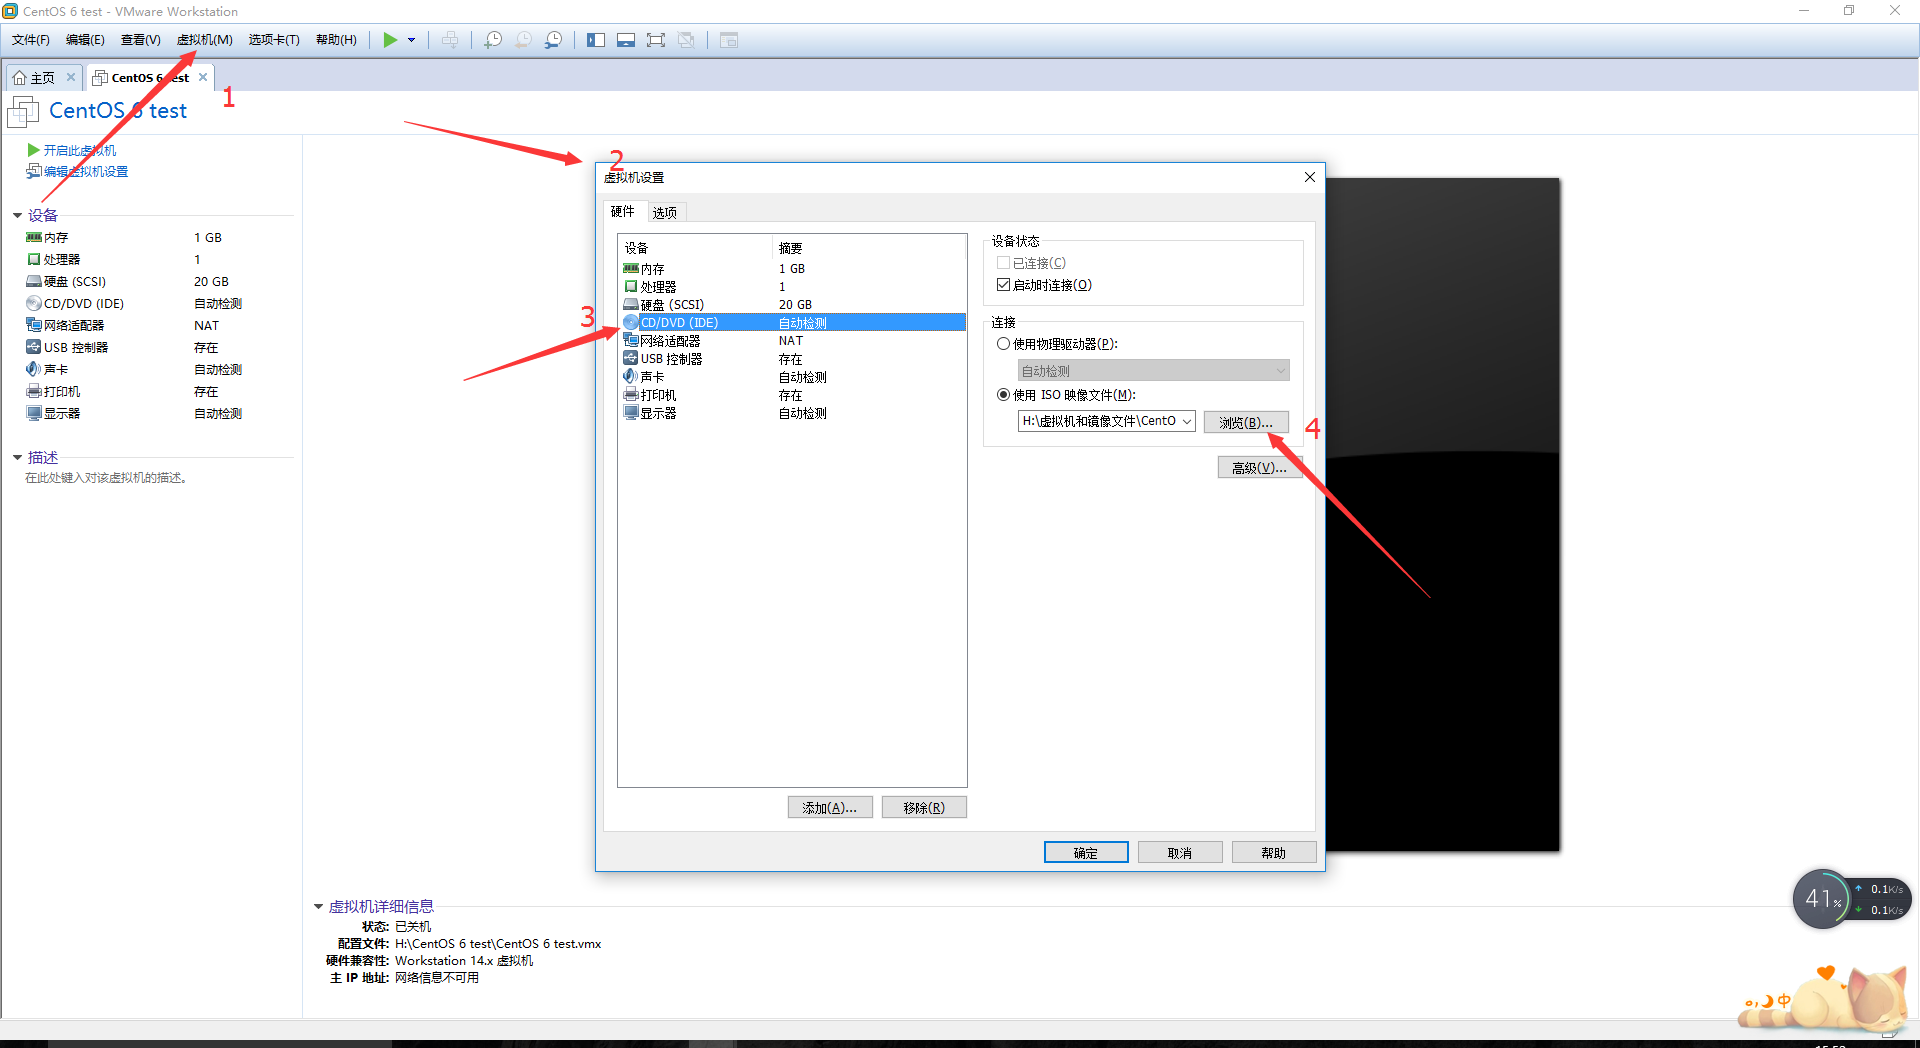Click the 添加(A)... button

click(x=830, y=807)
